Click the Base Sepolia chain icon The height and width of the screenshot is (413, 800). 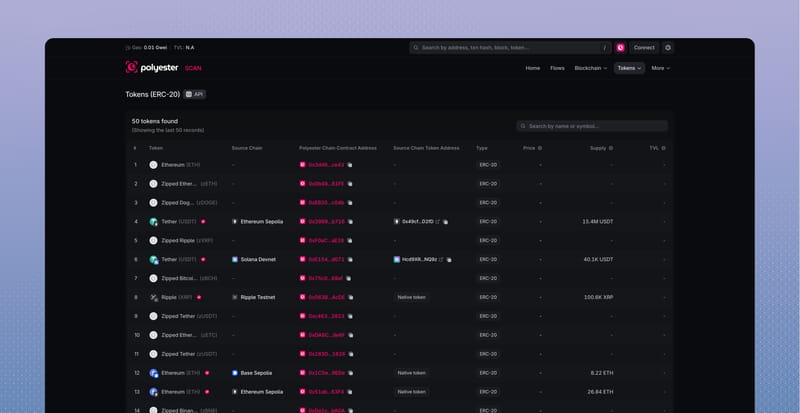tap(235, 373)
